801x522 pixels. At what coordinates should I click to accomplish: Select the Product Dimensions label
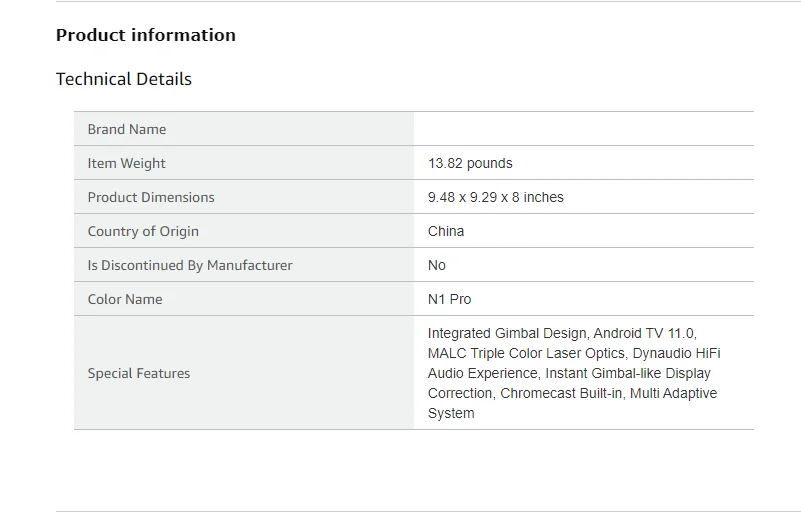pyautogui.click(x=151, y=197)
